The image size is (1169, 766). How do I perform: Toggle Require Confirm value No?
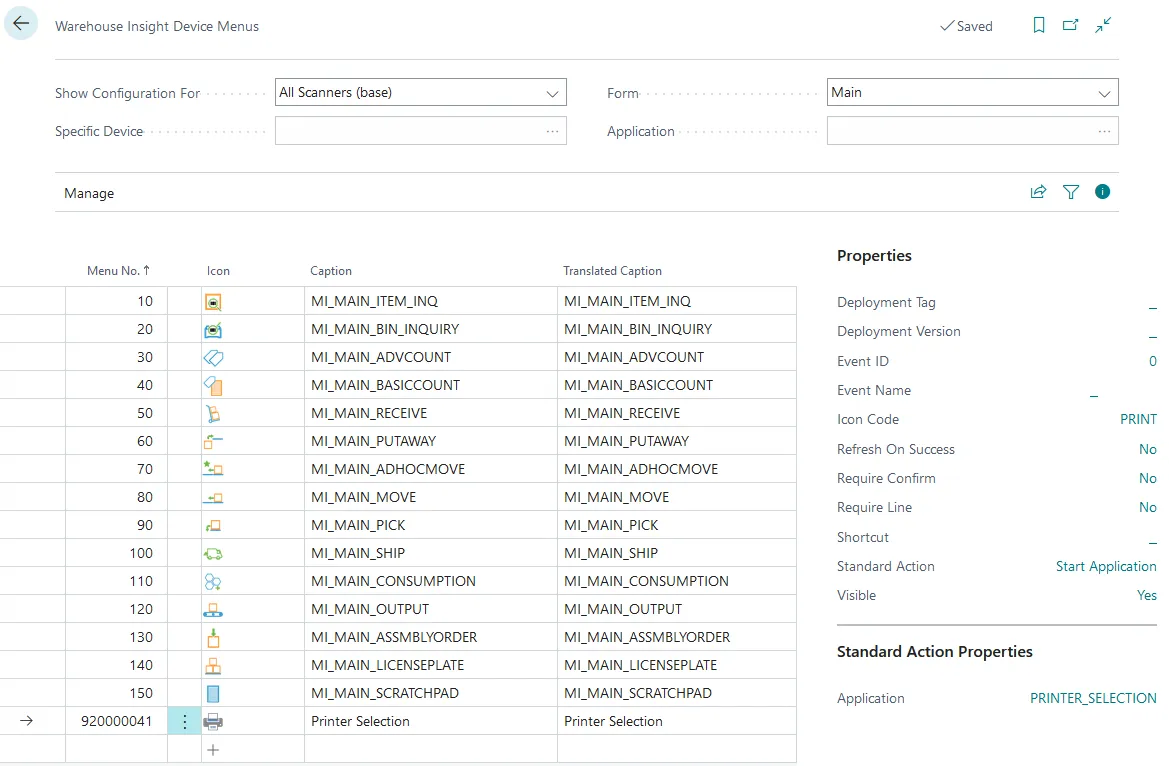click(x=1147, y=478)
